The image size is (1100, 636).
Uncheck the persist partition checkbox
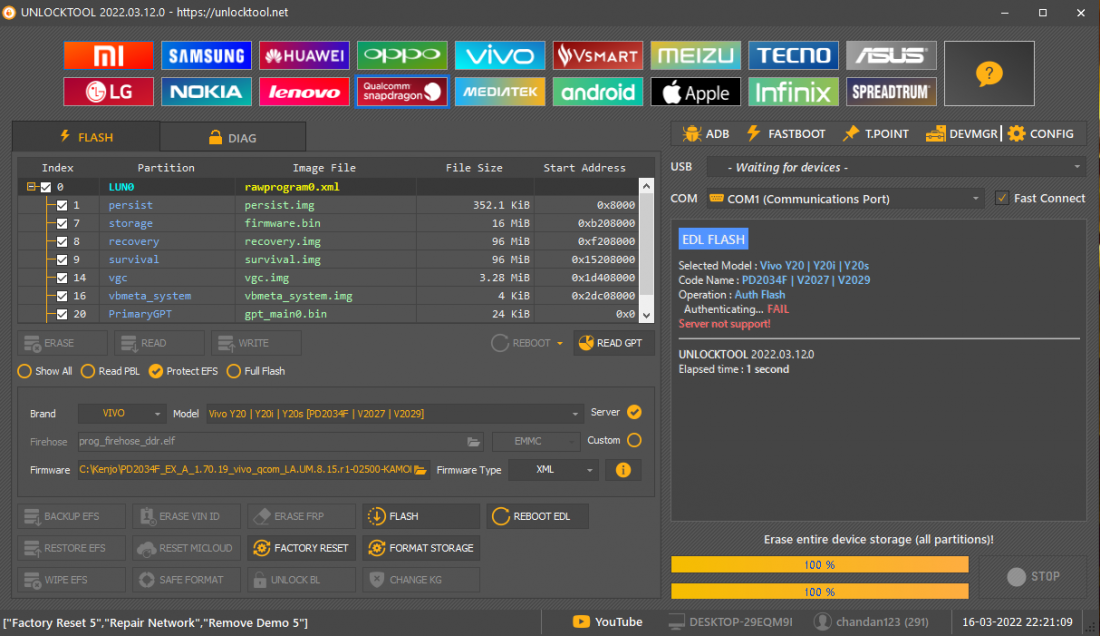62,205
